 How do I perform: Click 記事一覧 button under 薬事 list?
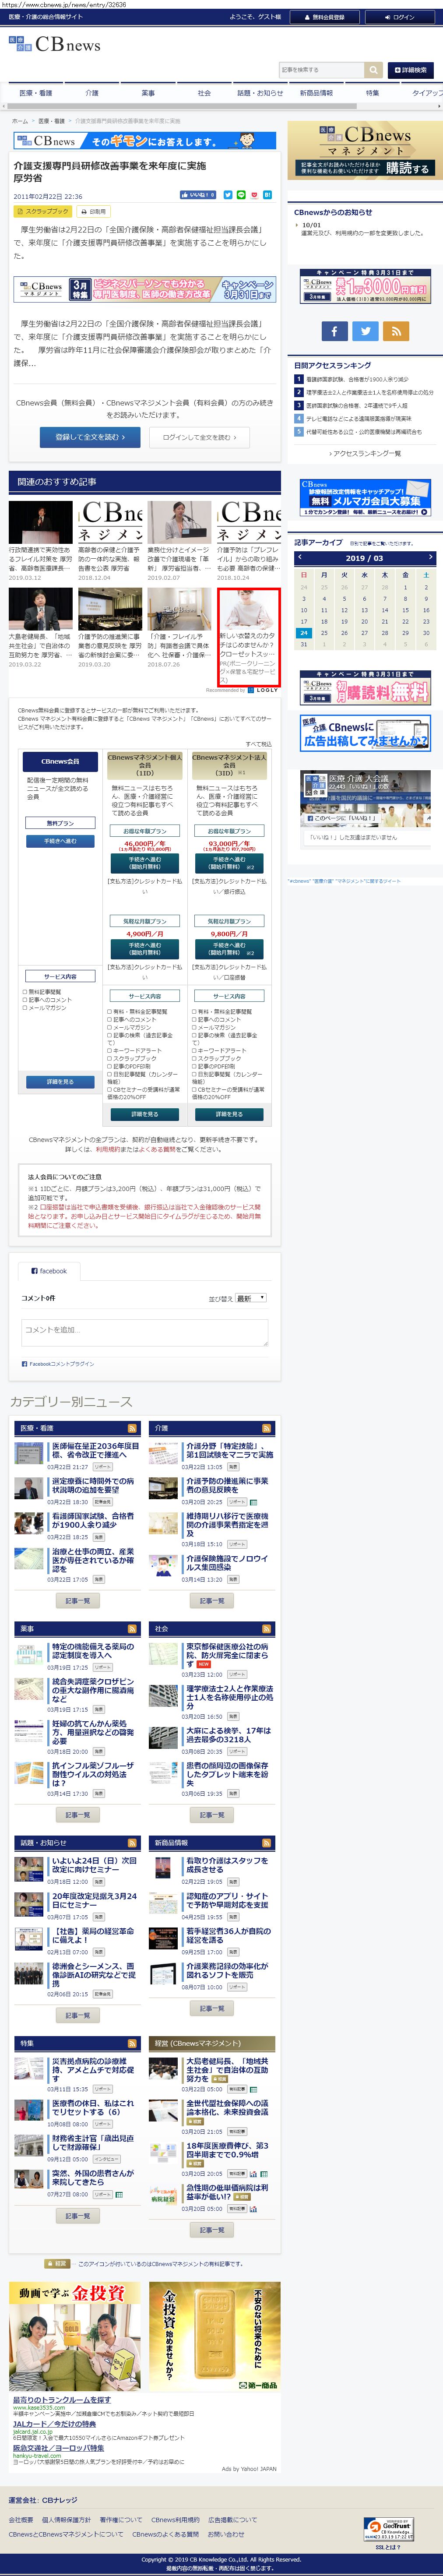click(x=77, y=1815)
